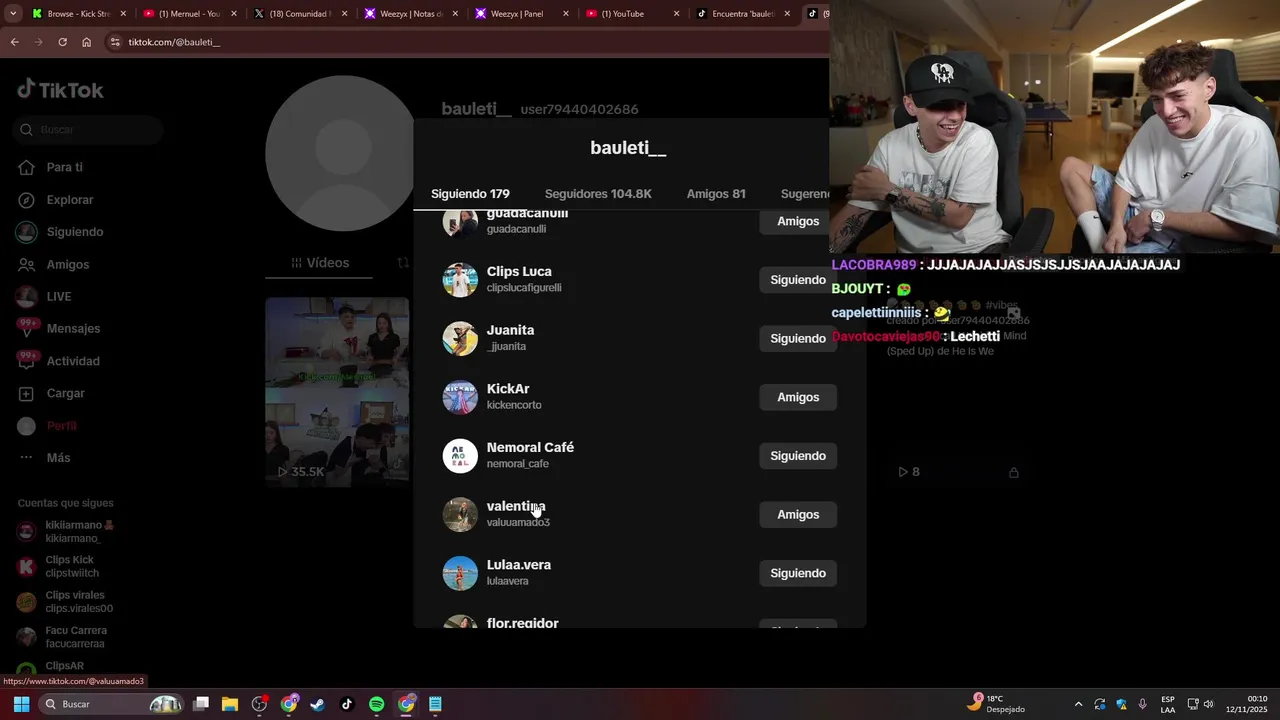Viewport: 1280px width, 720px height.
Task: Switch to the Weezyx Notas browser tab
Action: click(411, 14)
